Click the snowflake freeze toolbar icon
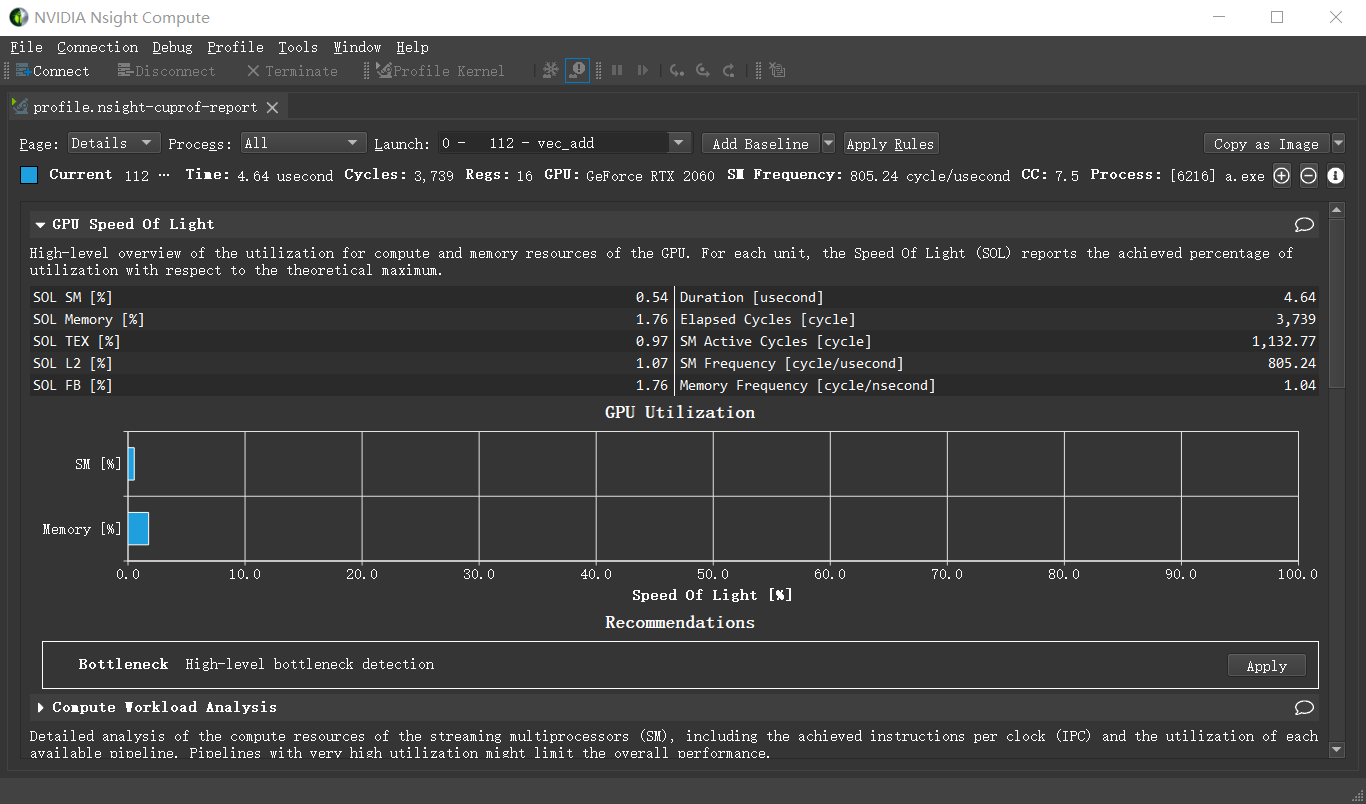 tap(550, 70)
